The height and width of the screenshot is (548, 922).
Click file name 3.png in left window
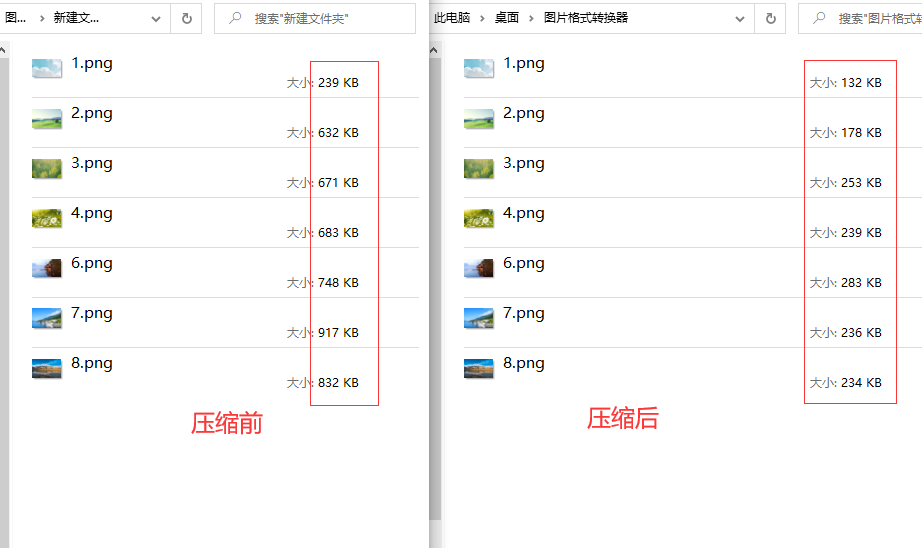92,163
